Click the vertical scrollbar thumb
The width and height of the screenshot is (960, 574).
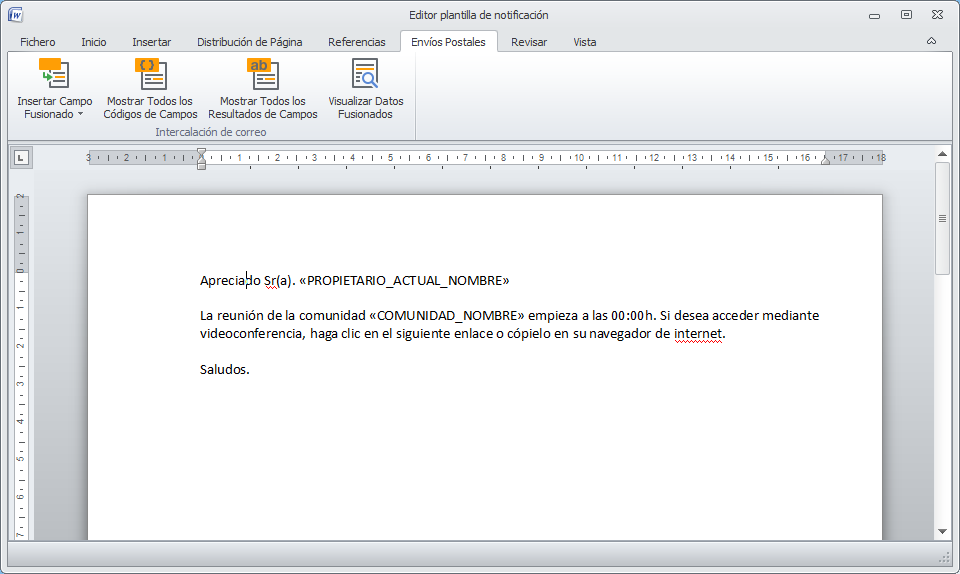(x=942, y=218)
